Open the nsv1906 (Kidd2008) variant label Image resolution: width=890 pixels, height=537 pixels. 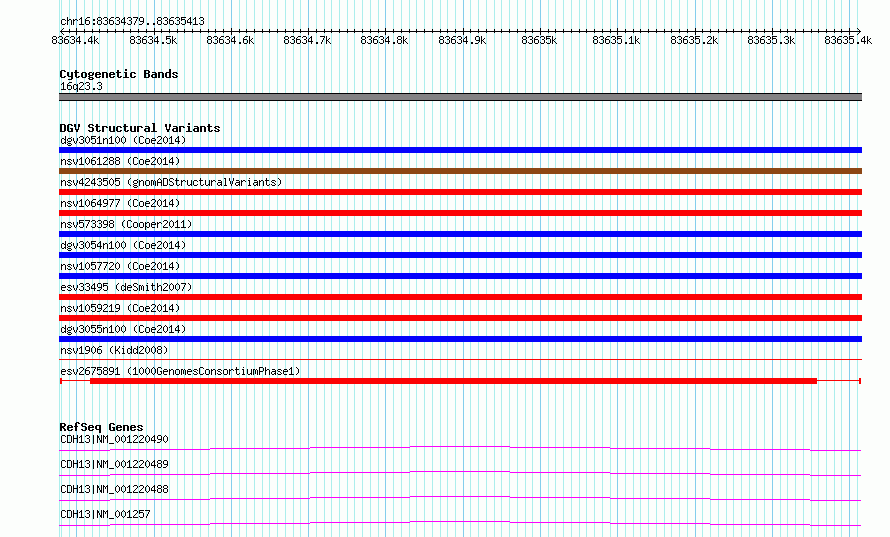point(114,350)
